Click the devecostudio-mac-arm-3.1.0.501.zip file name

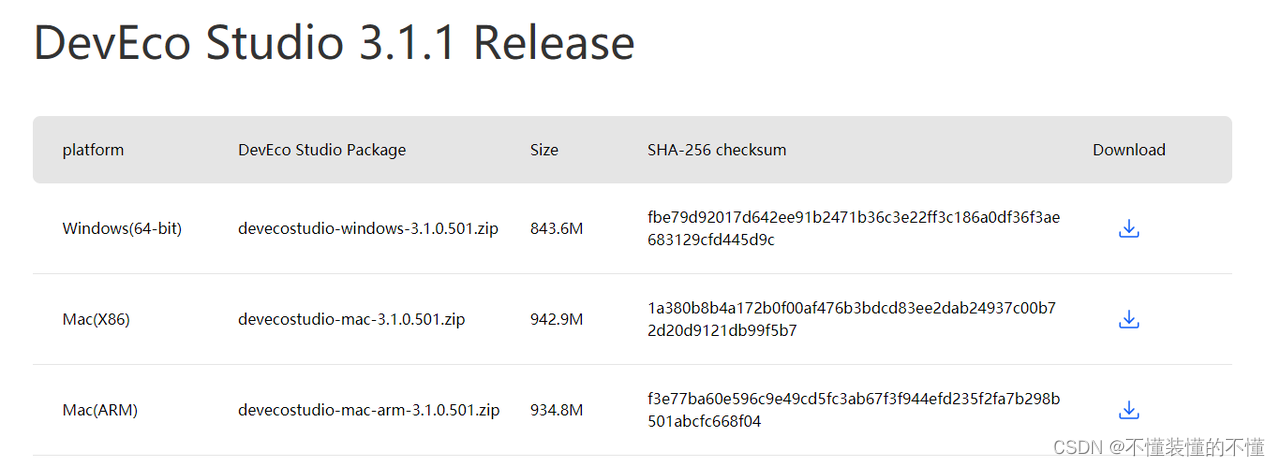pyautogui.click(x=369, y=410)
